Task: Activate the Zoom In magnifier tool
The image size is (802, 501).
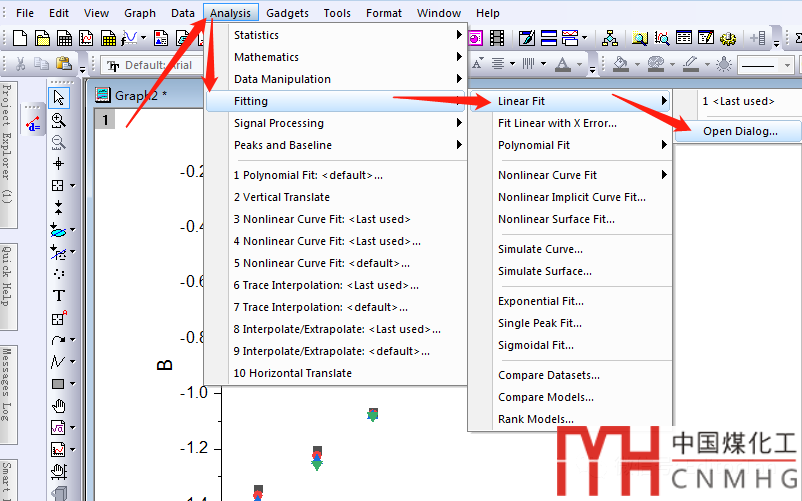Action: (x=59, y=119)
